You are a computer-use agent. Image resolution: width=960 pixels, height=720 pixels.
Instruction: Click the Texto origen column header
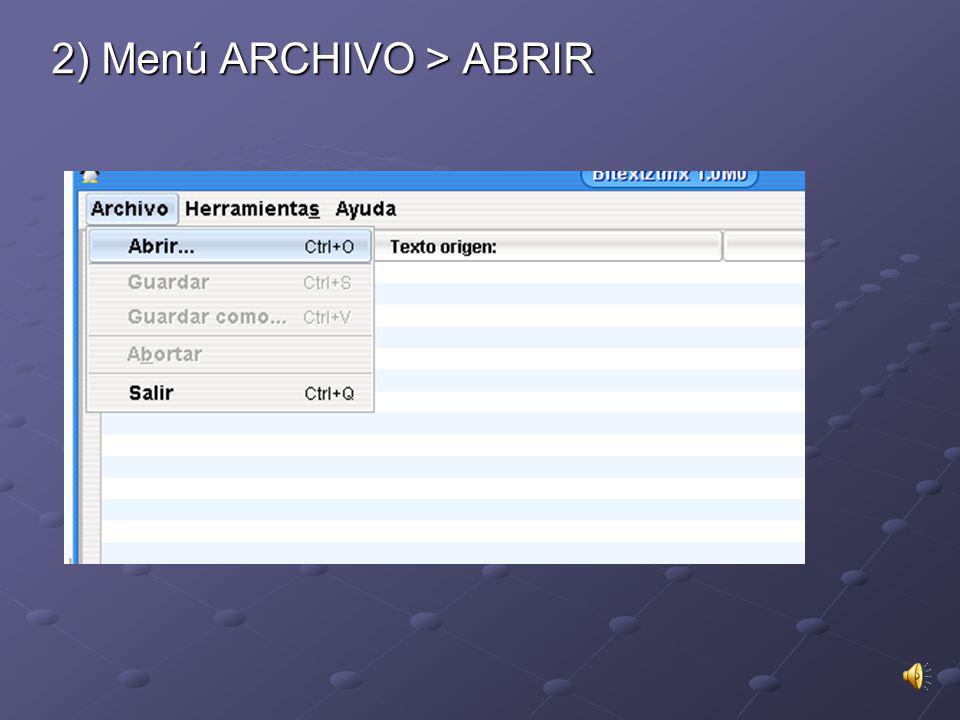pyautogui.click(x=548, y=246)
